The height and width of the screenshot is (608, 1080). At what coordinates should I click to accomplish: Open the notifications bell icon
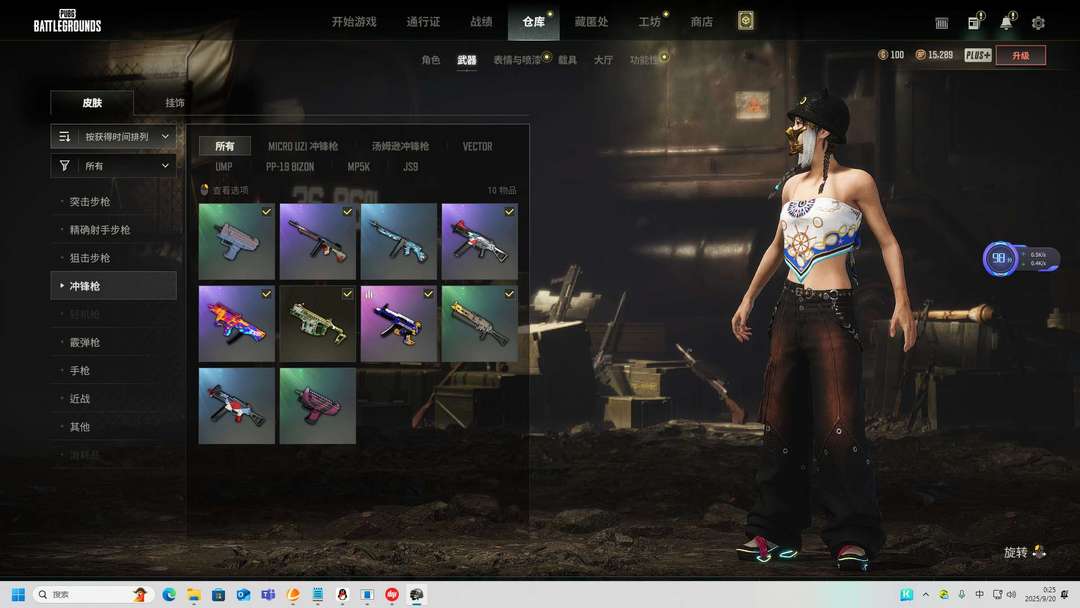coord(1006,22)
